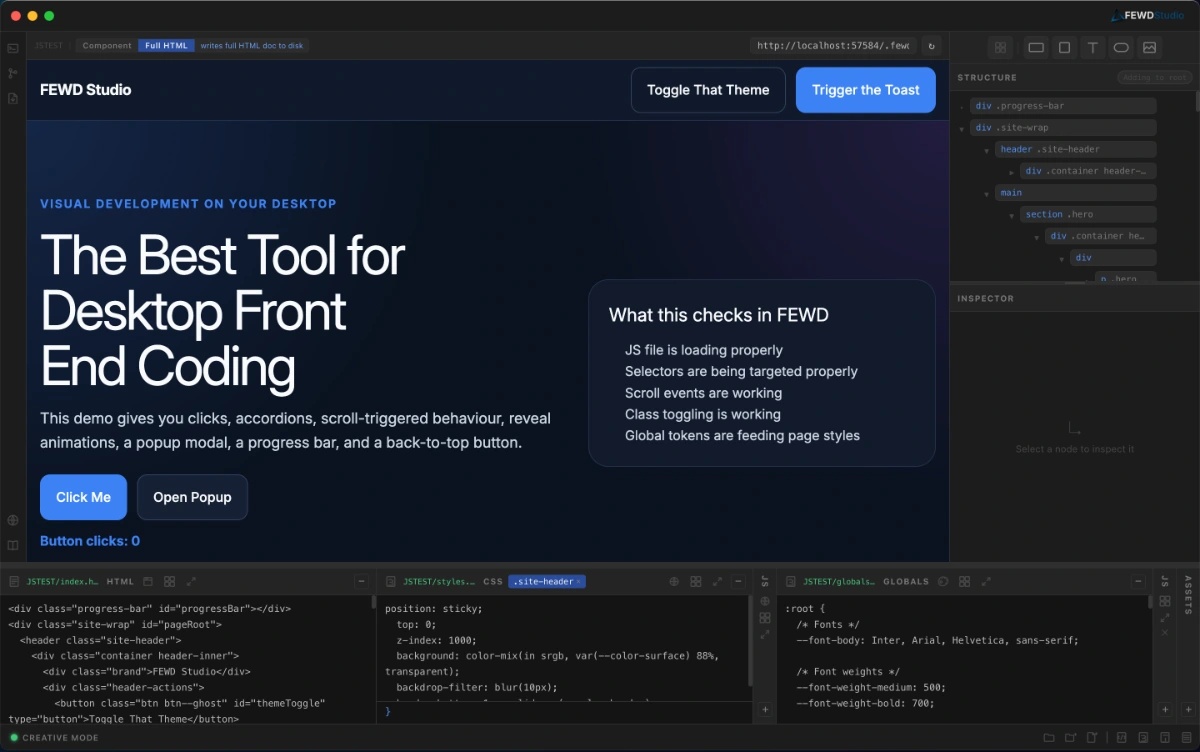Click the topmost left sidebar preview icon
The image size is (1200, 752).
(13, 48)
